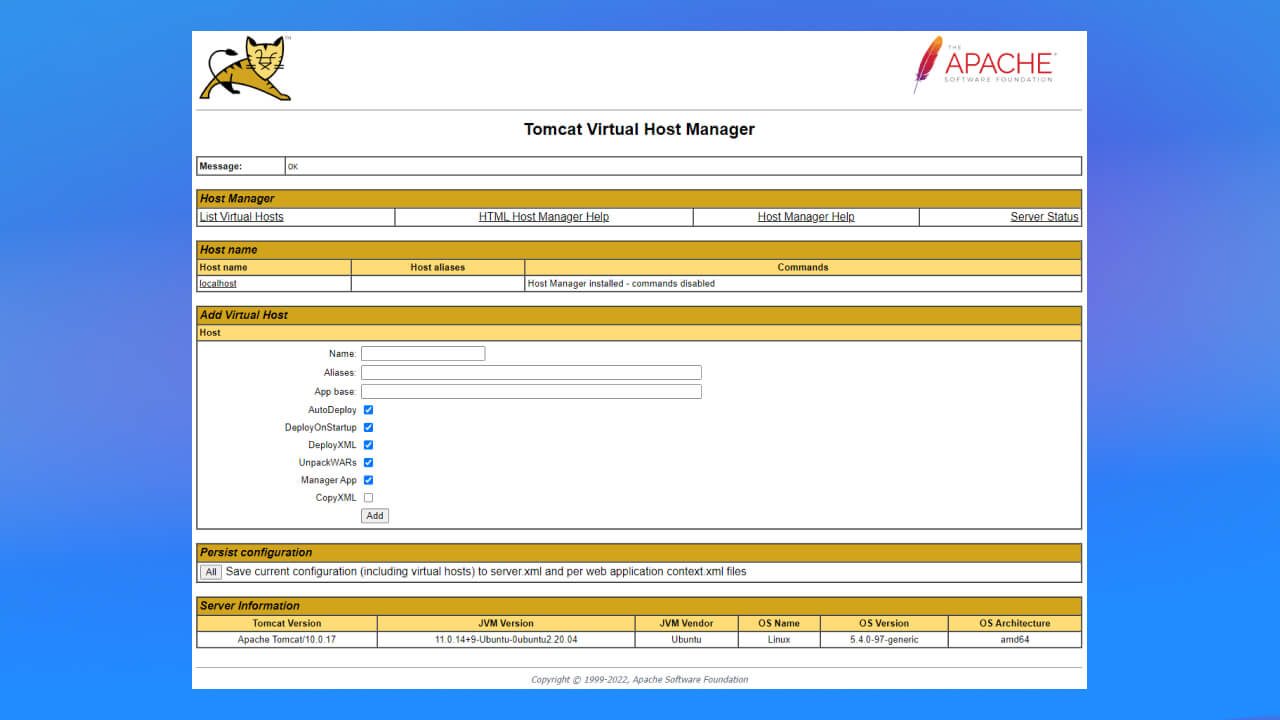Click the Server Information section header
This screenshot has height=720, width=1280.
(x=639, y=606)
